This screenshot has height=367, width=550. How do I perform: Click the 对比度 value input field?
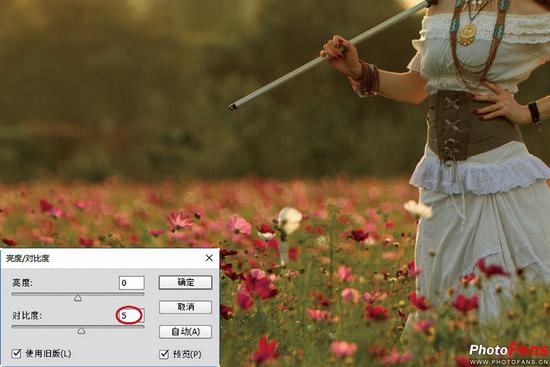(132, 315)
